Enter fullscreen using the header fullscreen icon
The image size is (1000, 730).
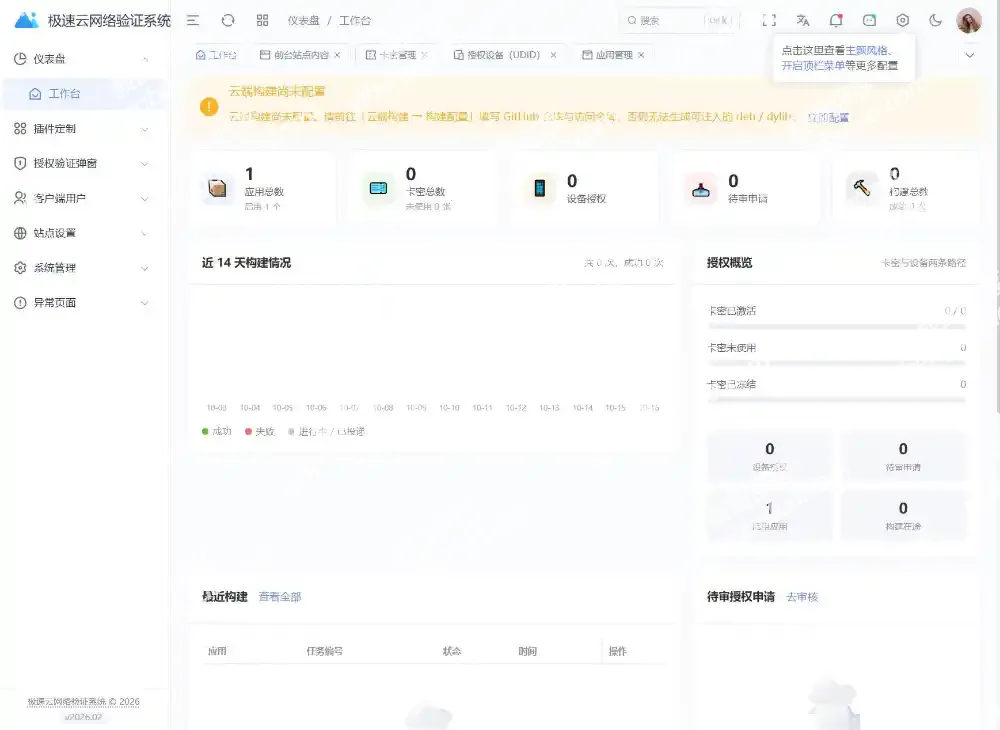[x=769, y=20]
